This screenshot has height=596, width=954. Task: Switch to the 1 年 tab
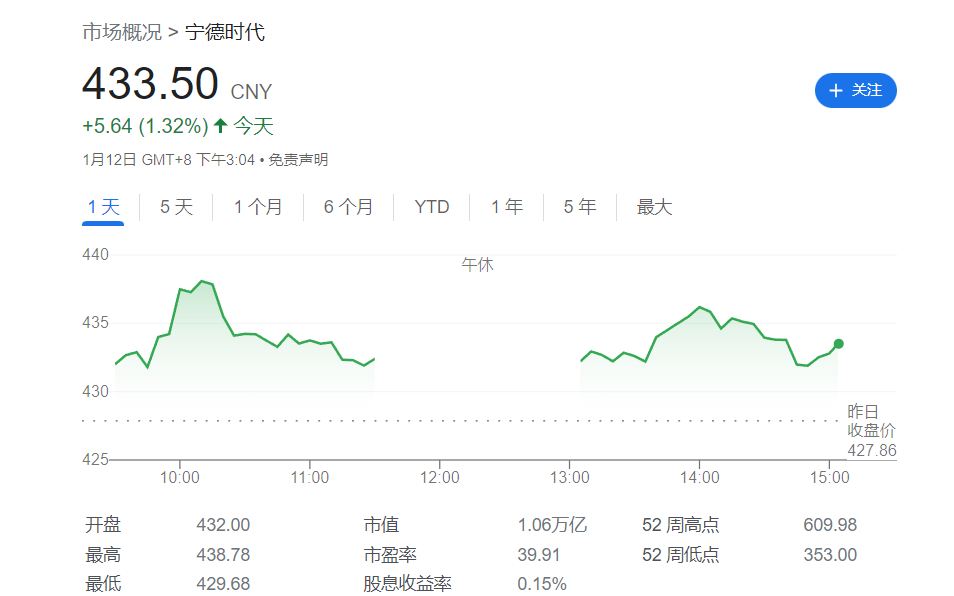(x=507, y=207)
